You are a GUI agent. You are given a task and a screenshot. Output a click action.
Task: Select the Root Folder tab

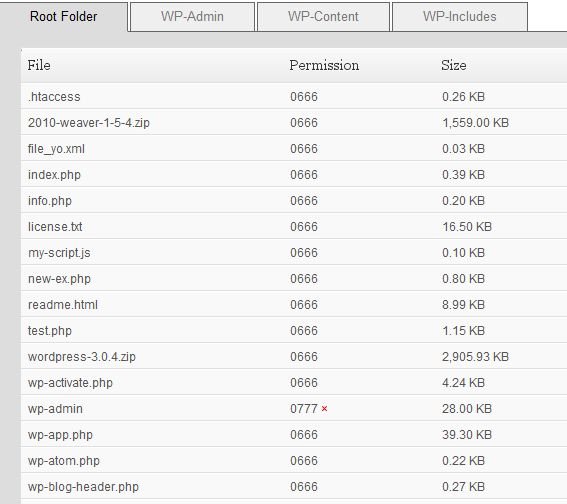click(x=64, y=17)
